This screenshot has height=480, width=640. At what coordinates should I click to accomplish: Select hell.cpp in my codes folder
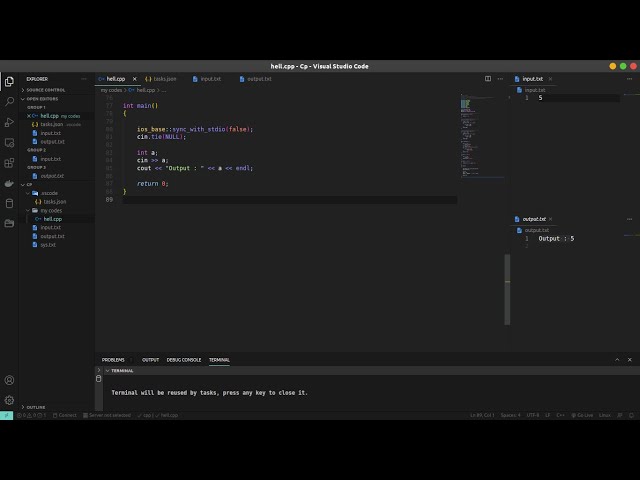(52, 219)
